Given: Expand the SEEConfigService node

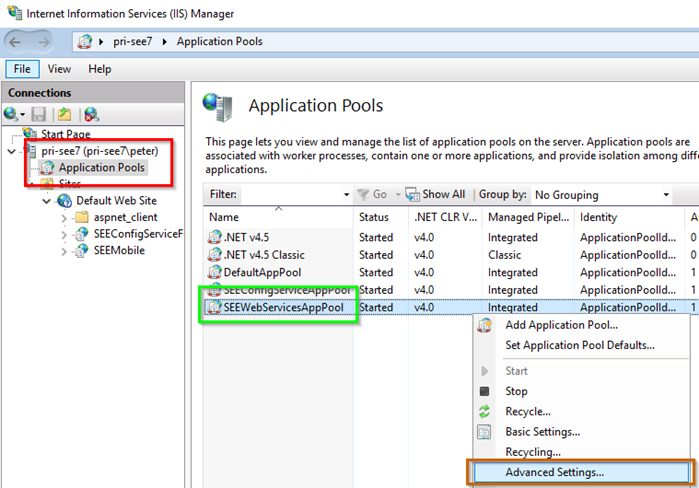Looking at the screenshot, I should pos(64,234).
